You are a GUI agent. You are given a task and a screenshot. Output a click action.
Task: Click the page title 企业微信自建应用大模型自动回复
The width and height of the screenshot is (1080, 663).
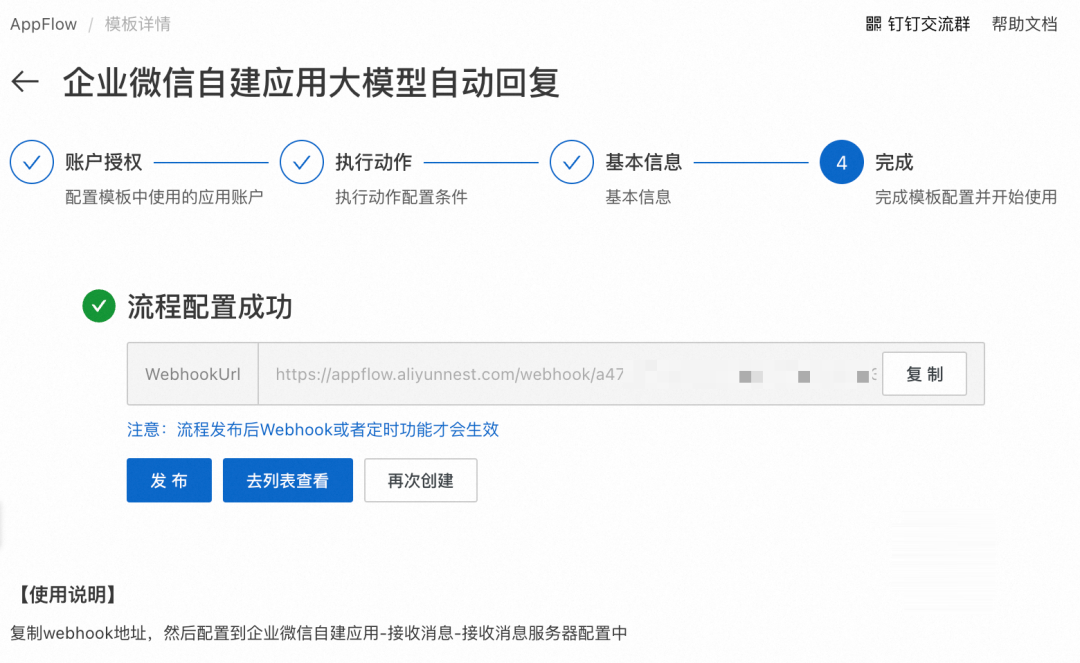311,83
